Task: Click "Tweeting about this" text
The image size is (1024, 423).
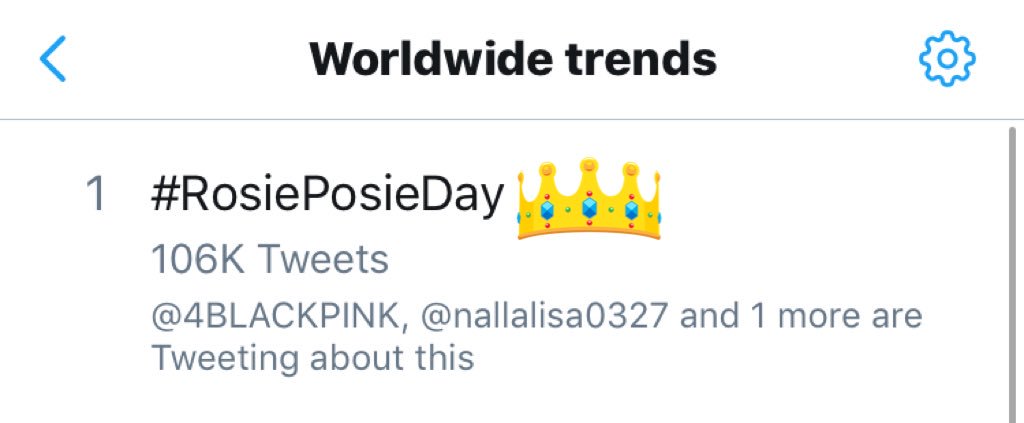Action: click(x=313, y=357)
